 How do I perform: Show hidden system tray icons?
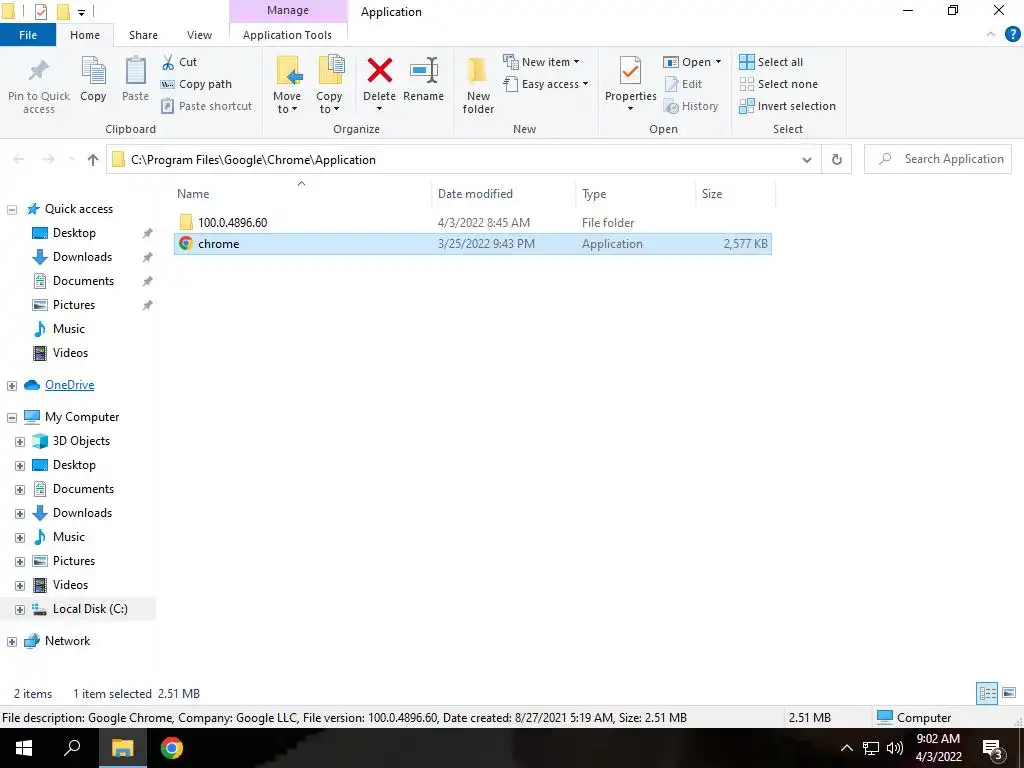[x=846, y=748]
